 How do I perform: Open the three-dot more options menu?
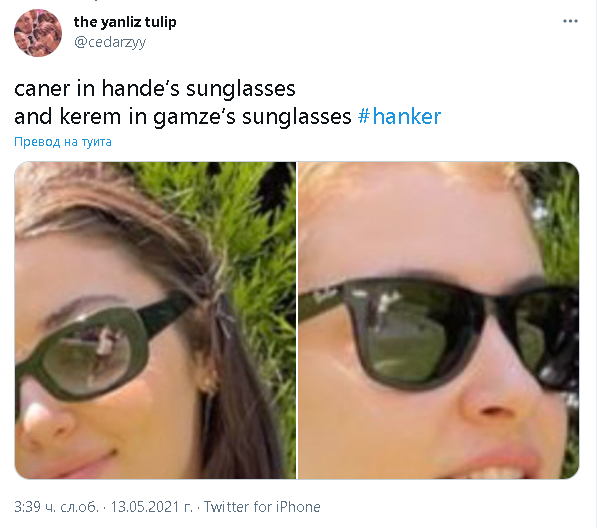coord(570,21)
